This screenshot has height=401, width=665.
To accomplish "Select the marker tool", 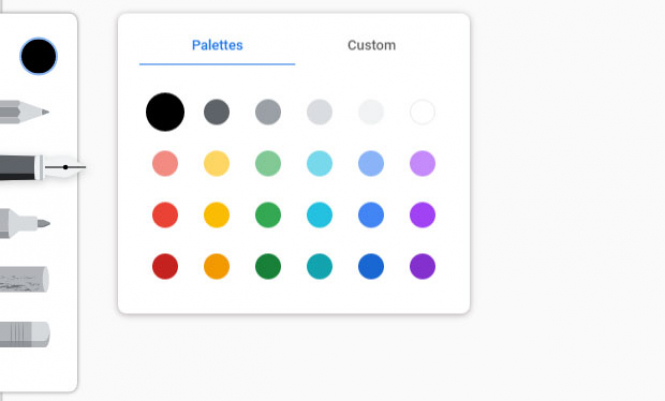I will (x=24, y=222).
